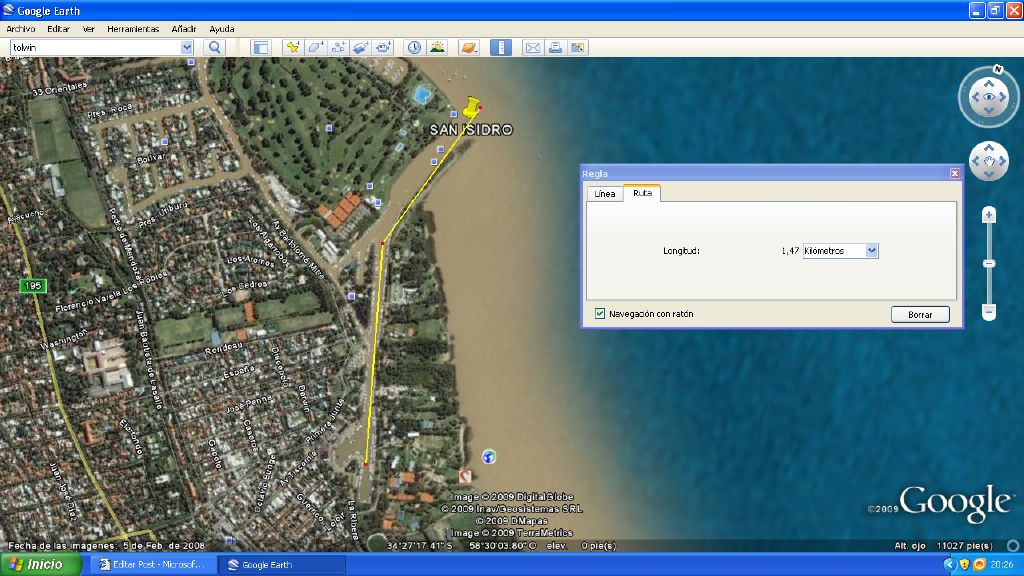Expand the search history dropdown arrow

pyautogui.click(x=187, y=47)
